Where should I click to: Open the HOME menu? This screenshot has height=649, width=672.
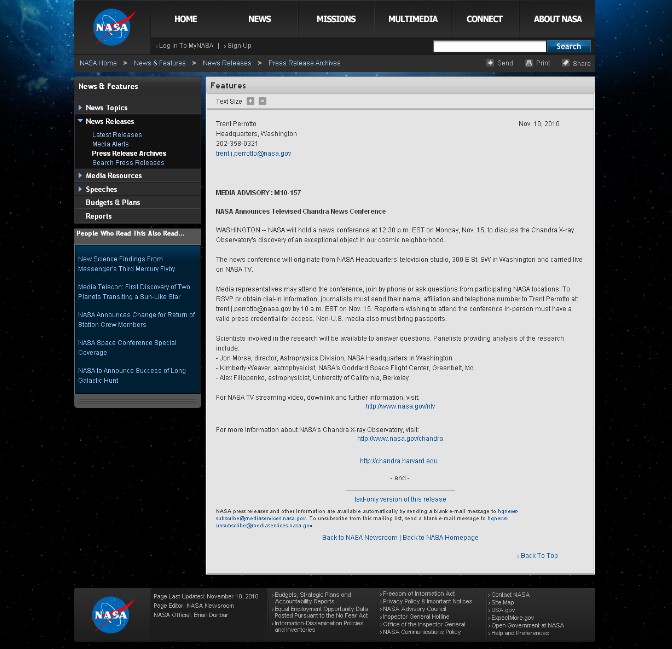(186, 19)
